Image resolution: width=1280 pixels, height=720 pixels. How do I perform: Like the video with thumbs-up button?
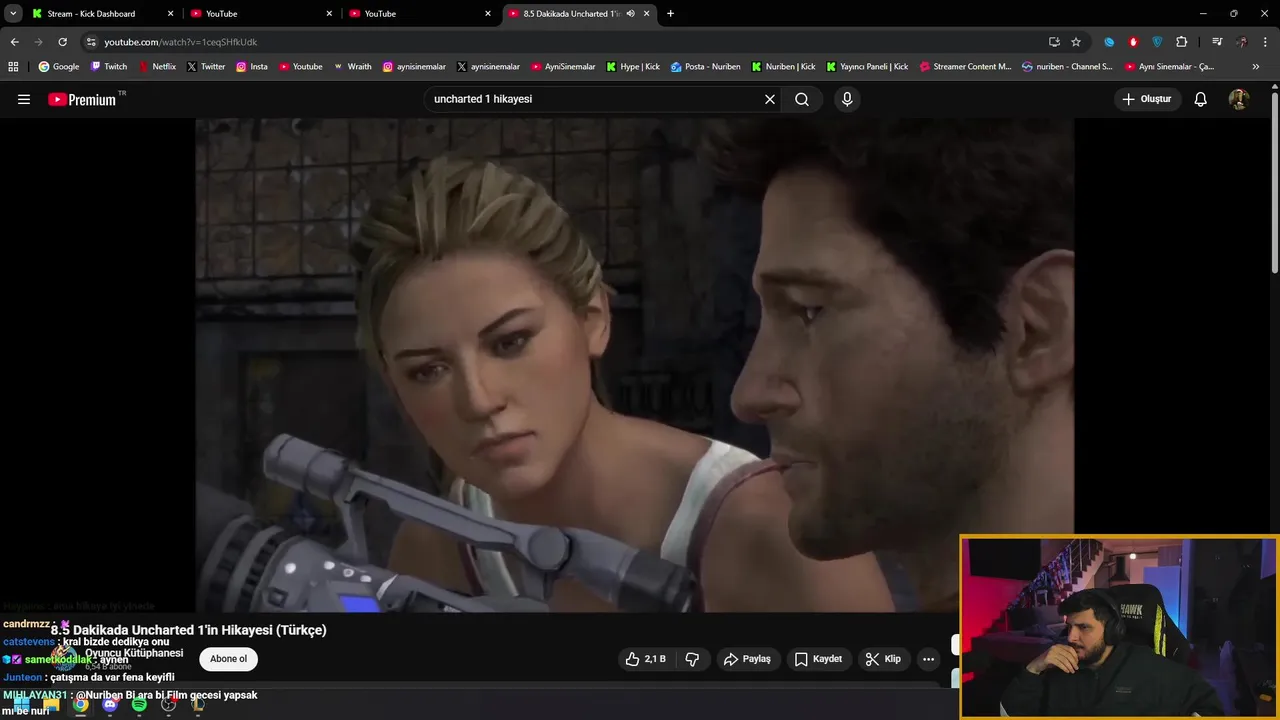coord(645,659)
